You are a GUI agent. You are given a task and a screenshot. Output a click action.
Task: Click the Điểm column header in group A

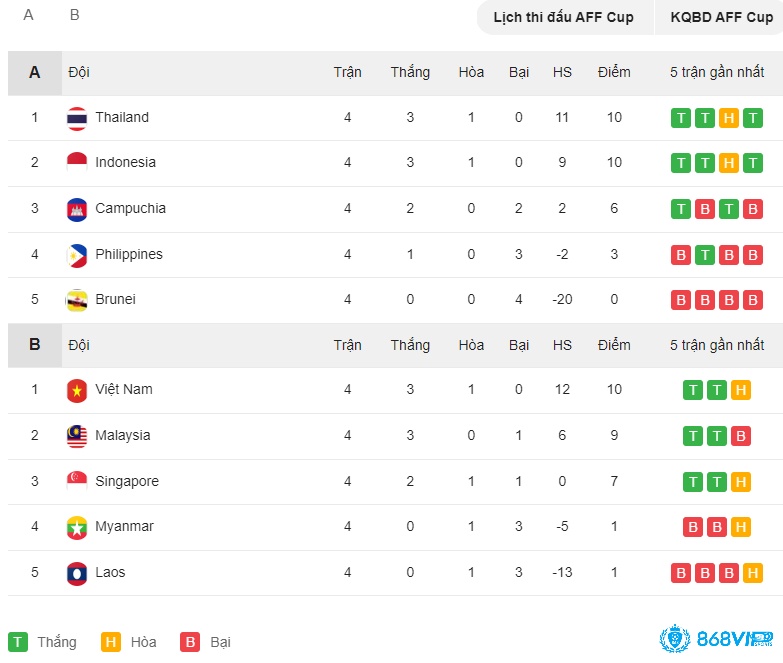(x=614, y=72)
